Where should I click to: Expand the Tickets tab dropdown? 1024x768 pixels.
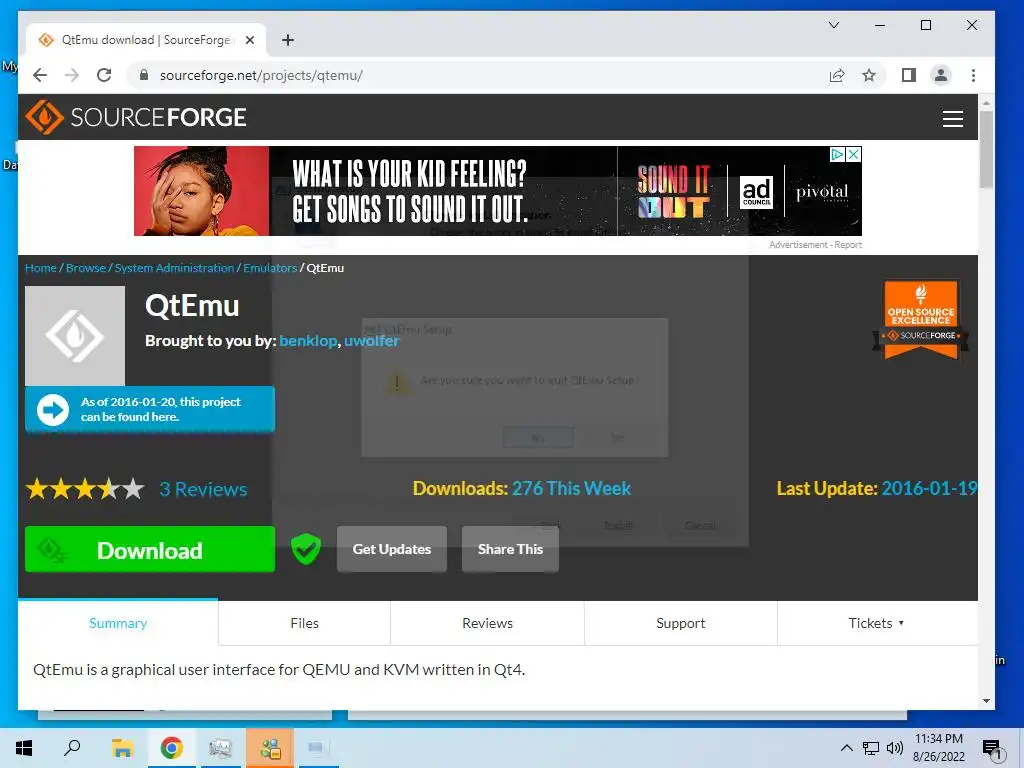click(876, 623)
